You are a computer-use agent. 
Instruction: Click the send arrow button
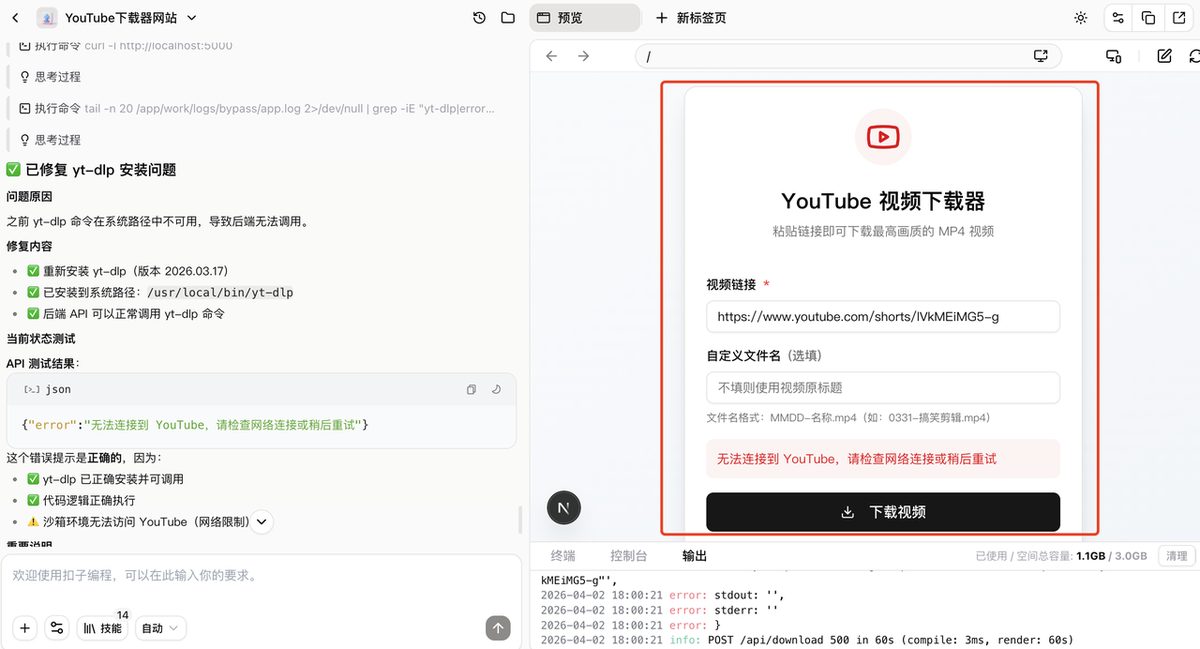coord(498,628)
